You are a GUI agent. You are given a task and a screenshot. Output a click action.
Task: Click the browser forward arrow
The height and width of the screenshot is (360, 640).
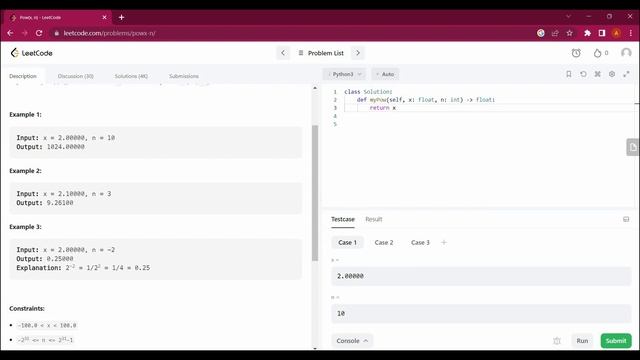25,33
